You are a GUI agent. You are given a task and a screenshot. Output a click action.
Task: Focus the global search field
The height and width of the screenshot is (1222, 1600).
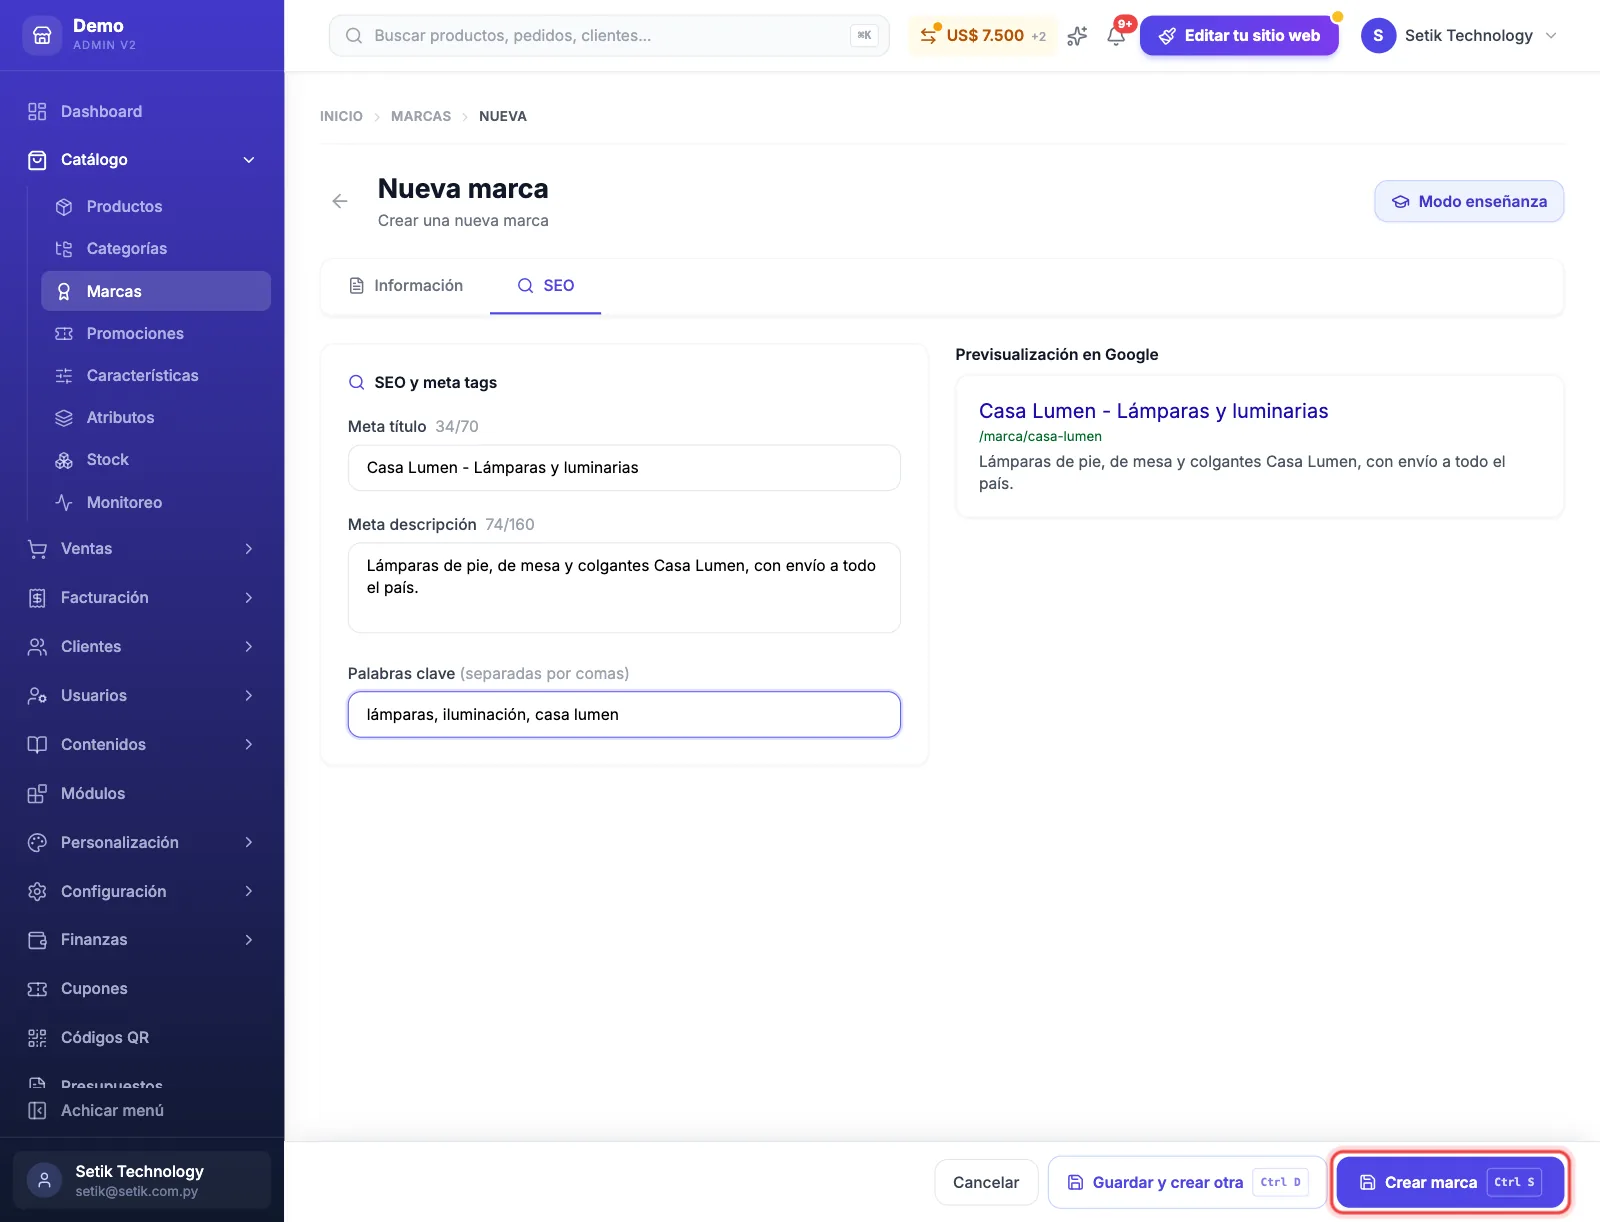(x=609, y=36)
